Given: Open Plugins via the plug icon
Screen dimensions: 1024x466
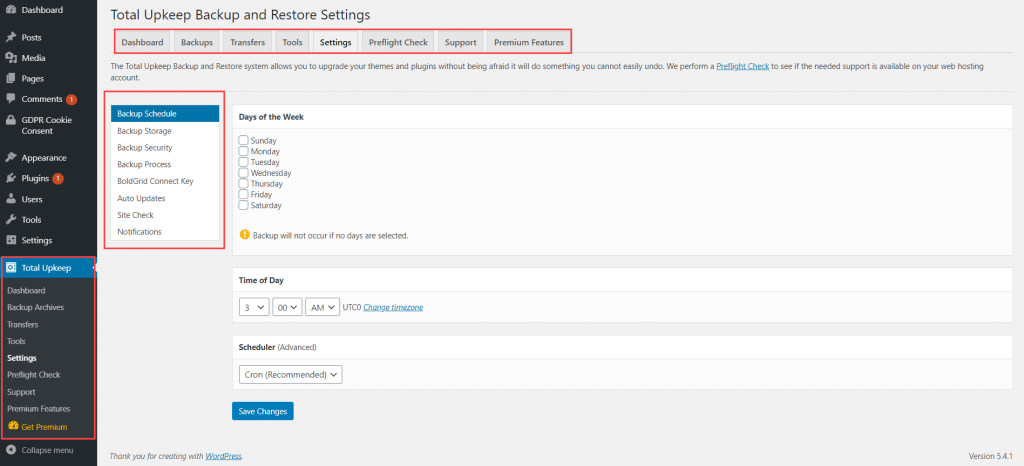Looking at the screenshot, I should (11, 178).
